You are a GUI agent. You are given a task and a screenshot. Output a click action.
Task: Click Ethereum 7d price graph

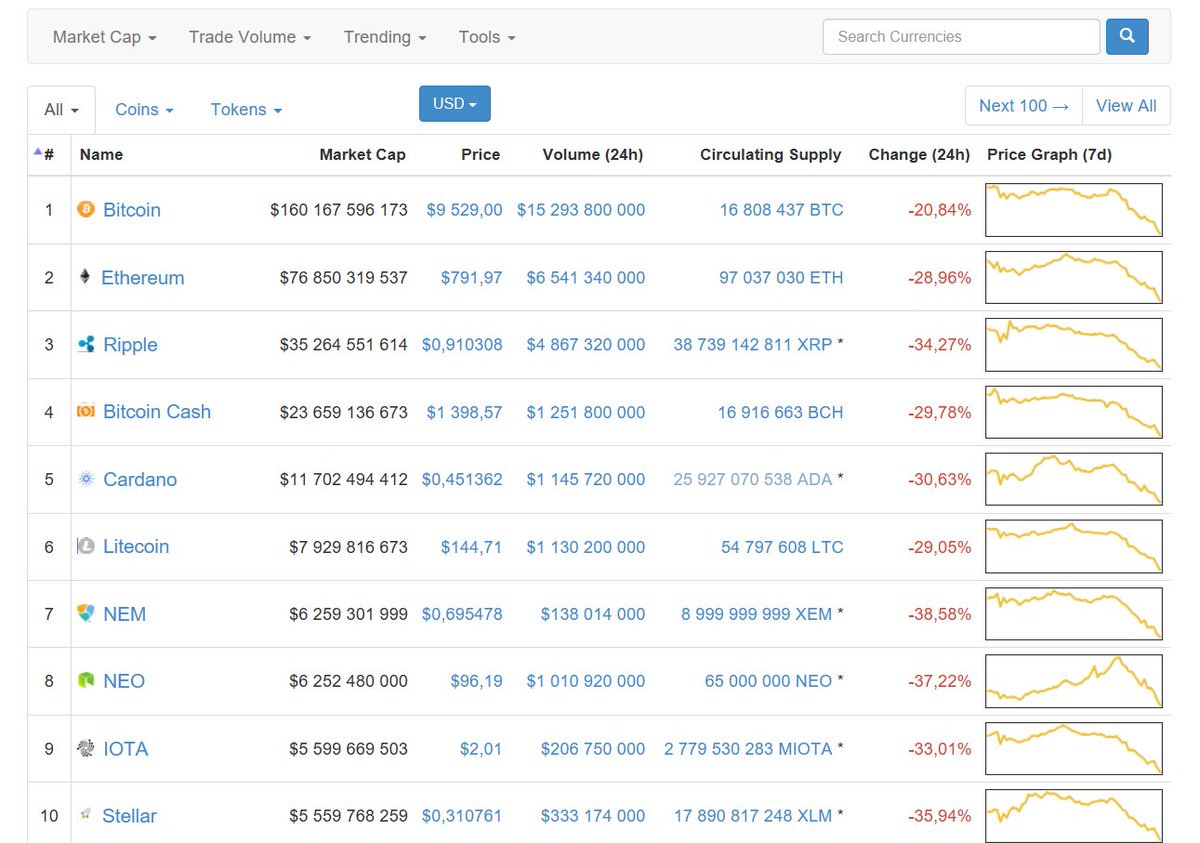[1073, 277]
